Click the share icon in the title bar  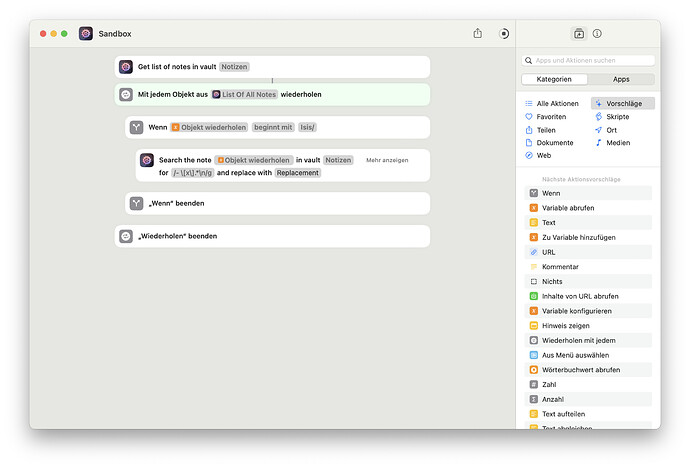[477, 33]
